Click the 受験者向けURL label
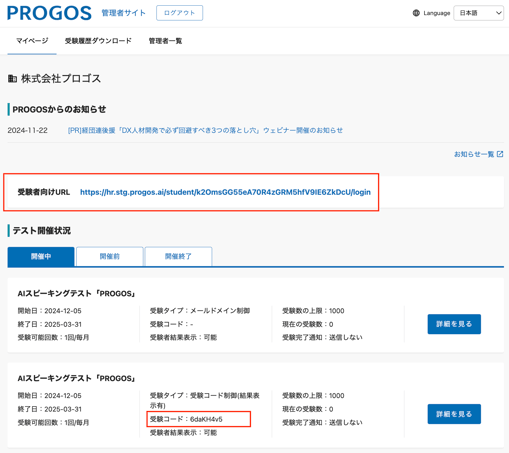This screenshot has width=509, height=453. point(44,192)
